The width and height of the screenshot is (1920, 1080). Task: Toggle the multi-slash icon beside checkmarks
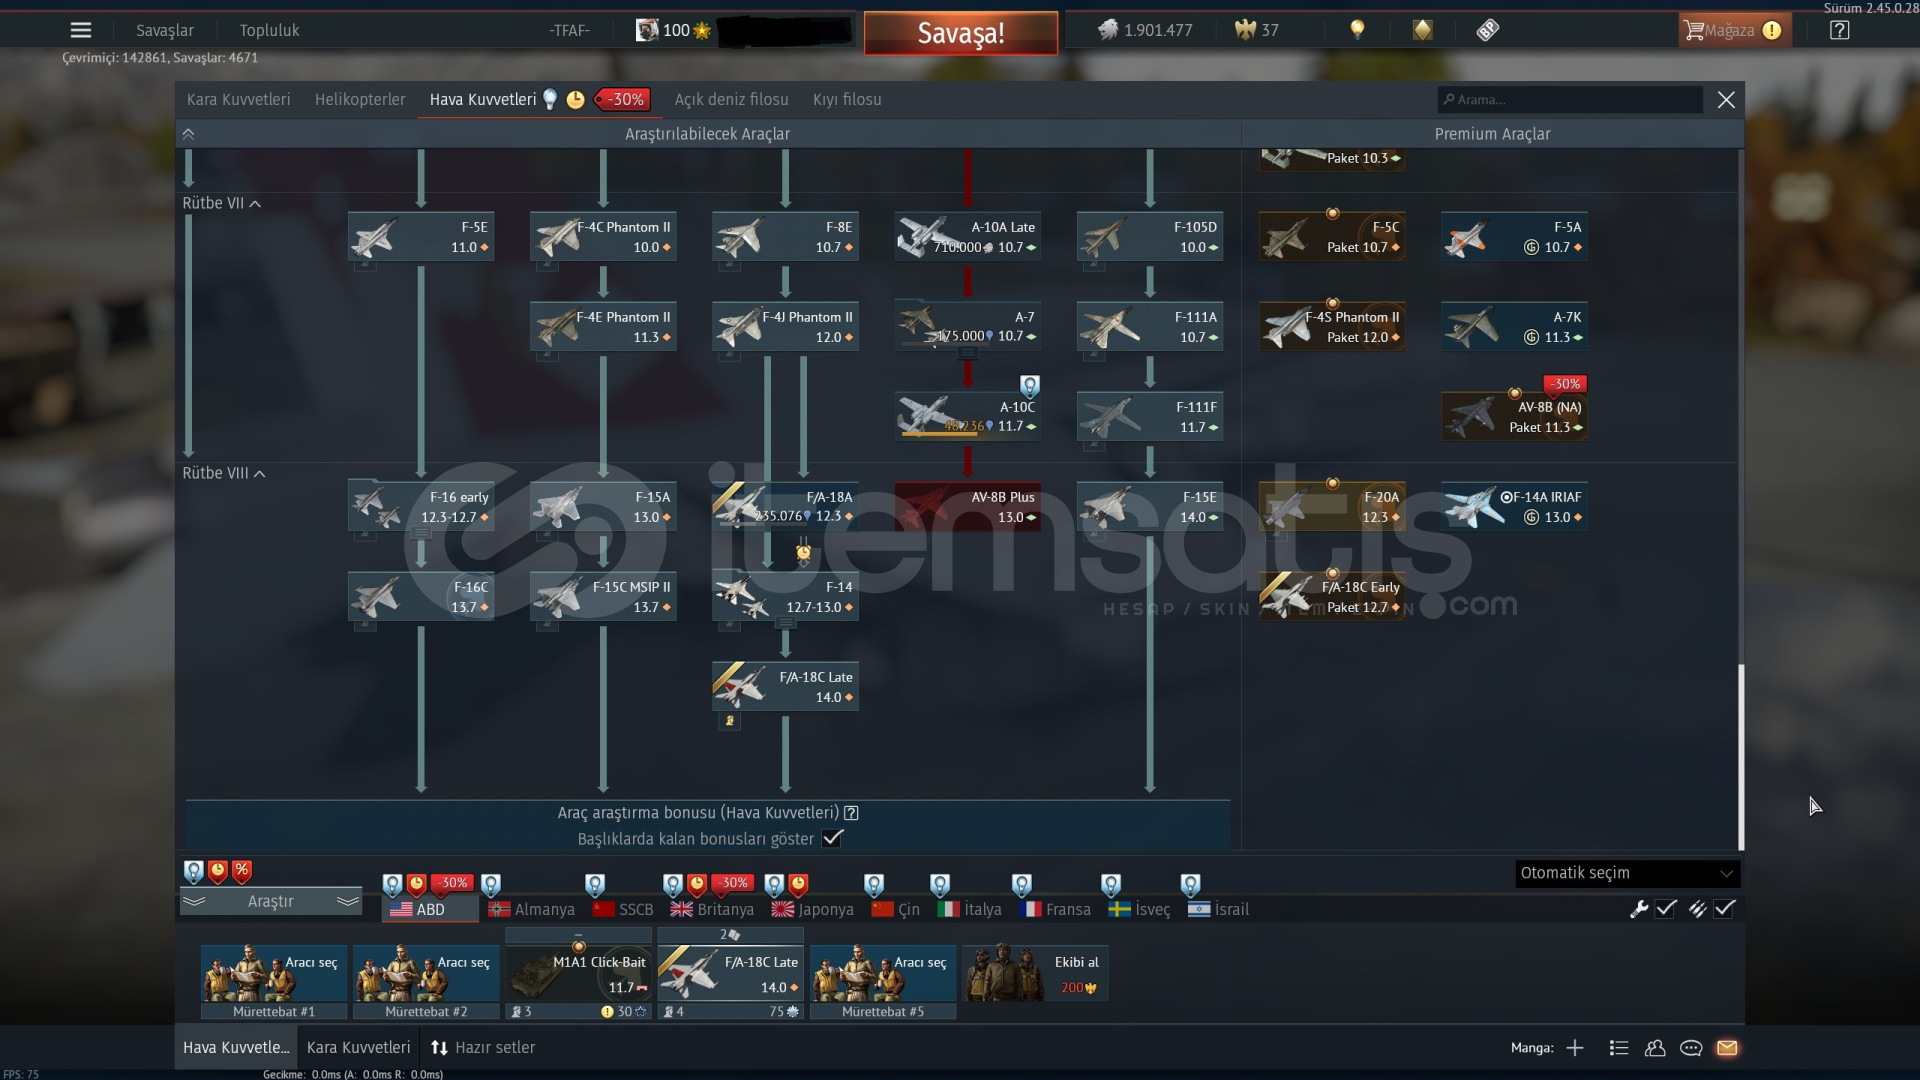[x=1697, y=909]
